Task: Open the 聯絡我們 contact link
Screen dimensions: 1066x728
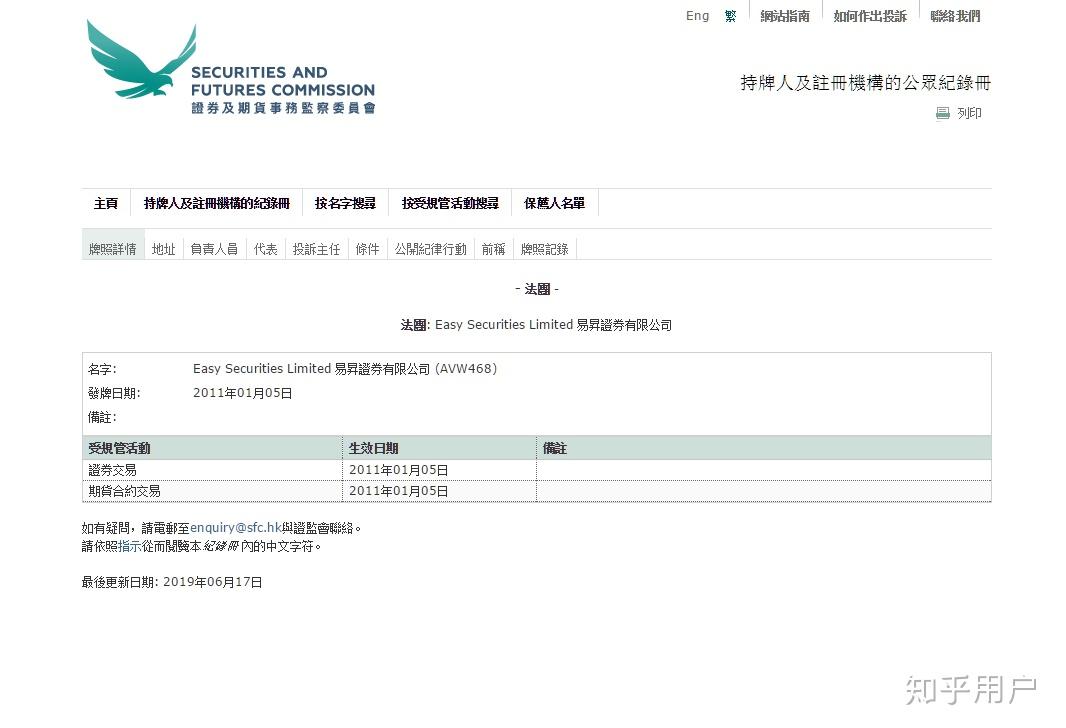Action: click(x=955, y=16)
